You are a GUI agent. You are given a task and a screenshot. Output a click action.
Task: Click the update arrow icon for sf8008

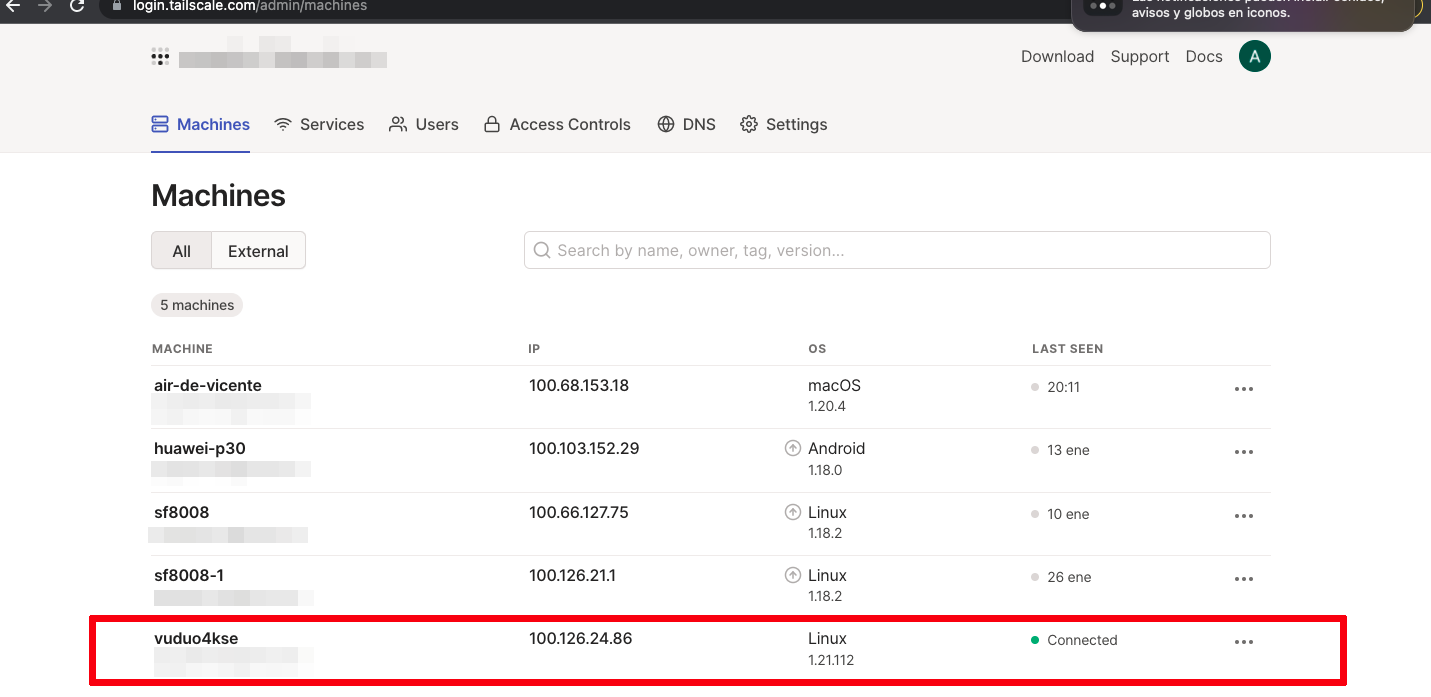[793, 512]
